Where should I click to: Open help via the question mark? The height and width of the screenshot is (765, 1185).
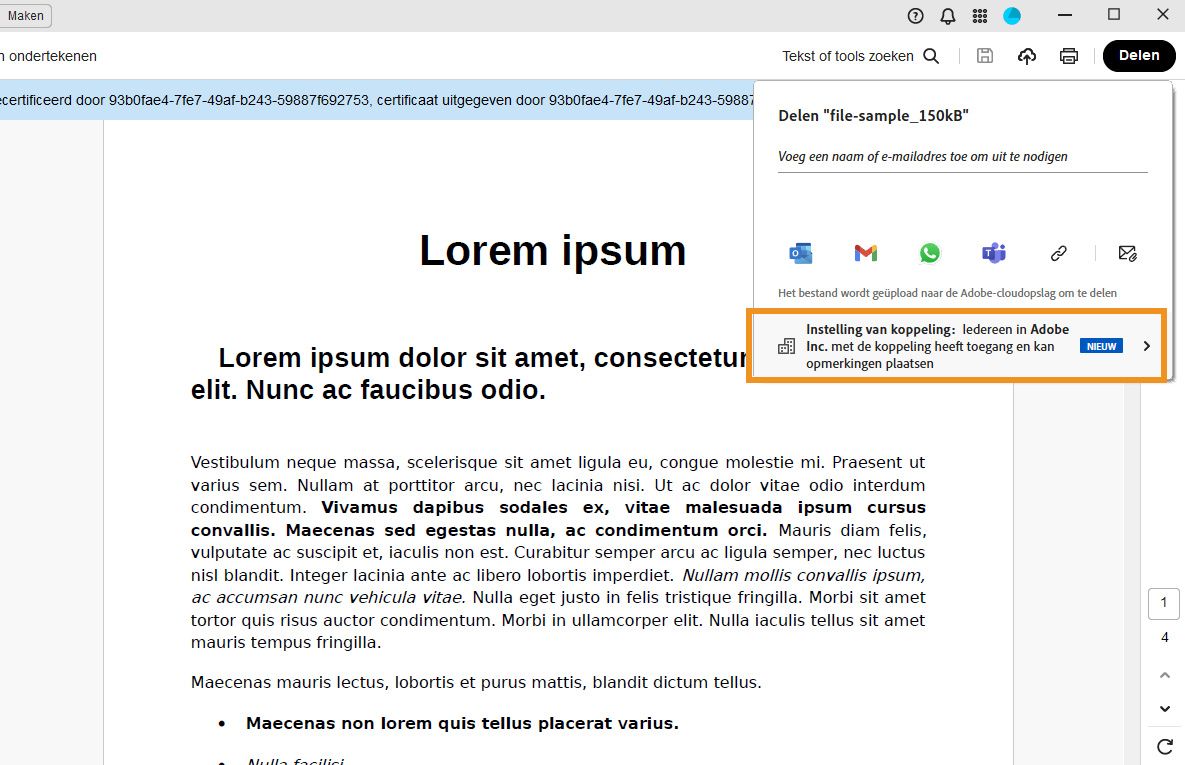click(914, 15)
